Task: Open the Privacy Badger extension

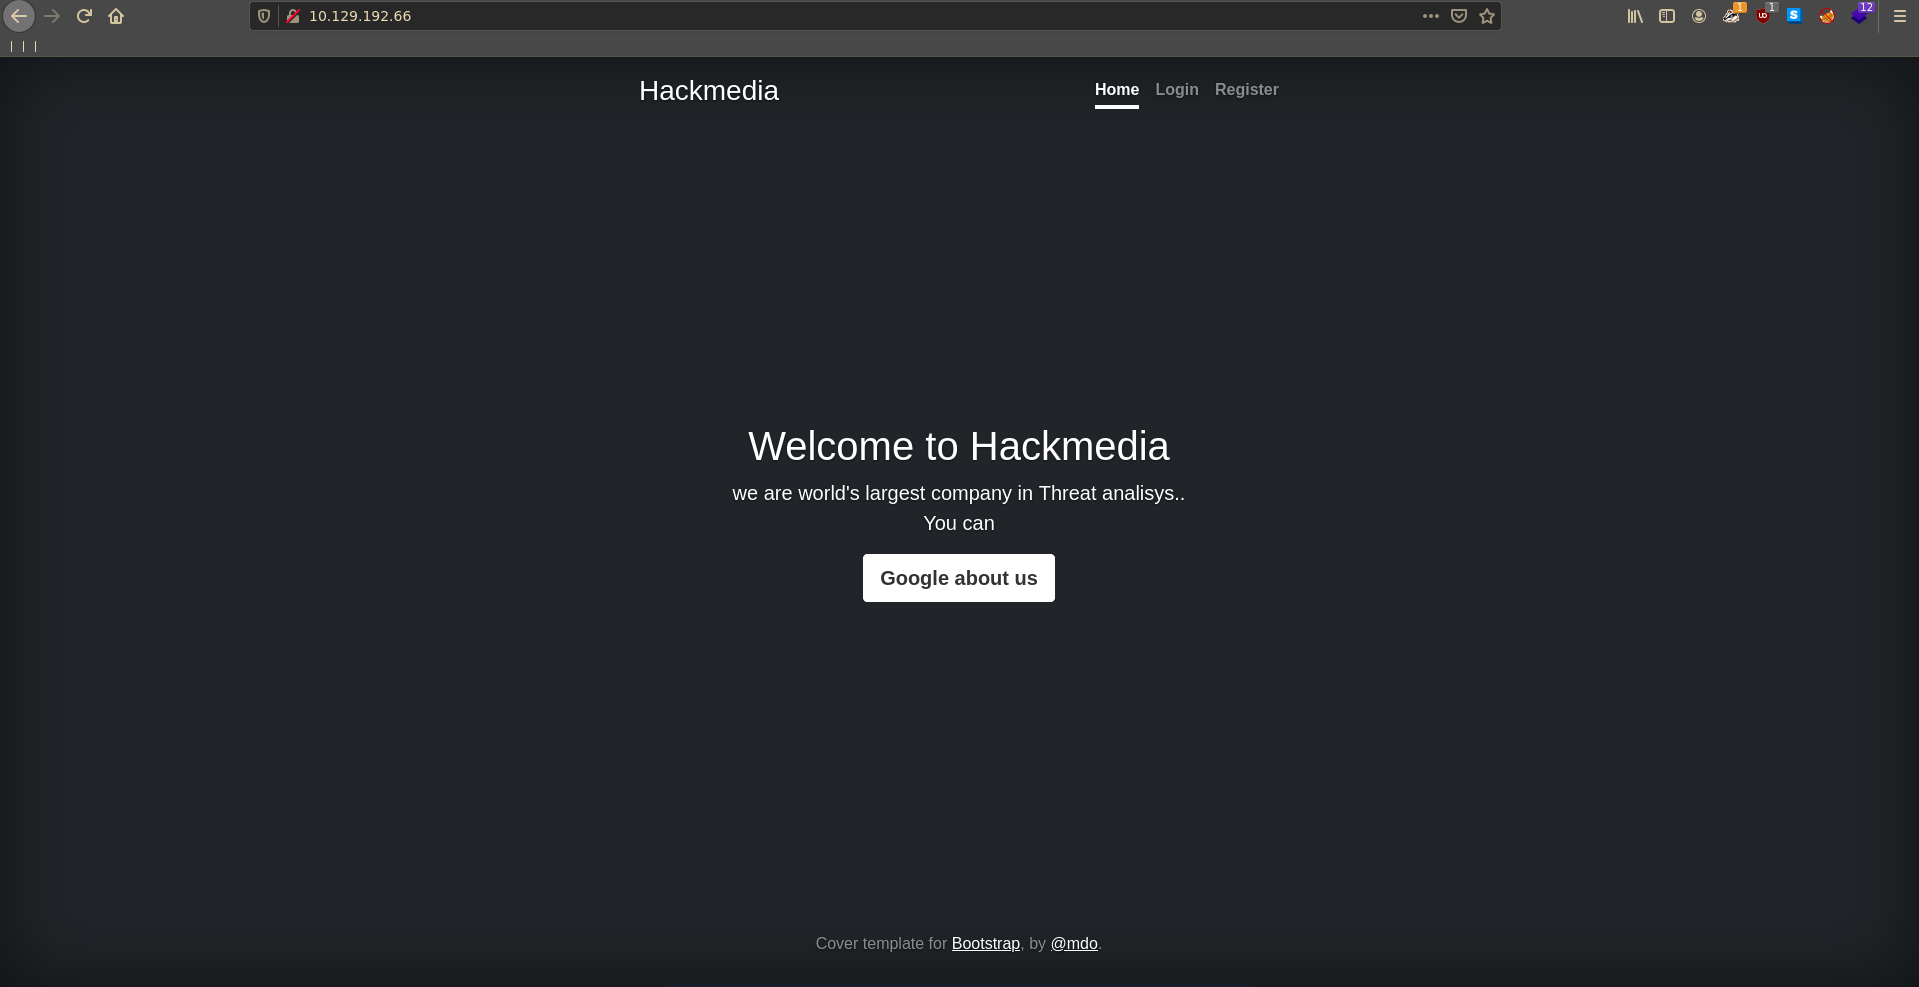Action: 1731,16
